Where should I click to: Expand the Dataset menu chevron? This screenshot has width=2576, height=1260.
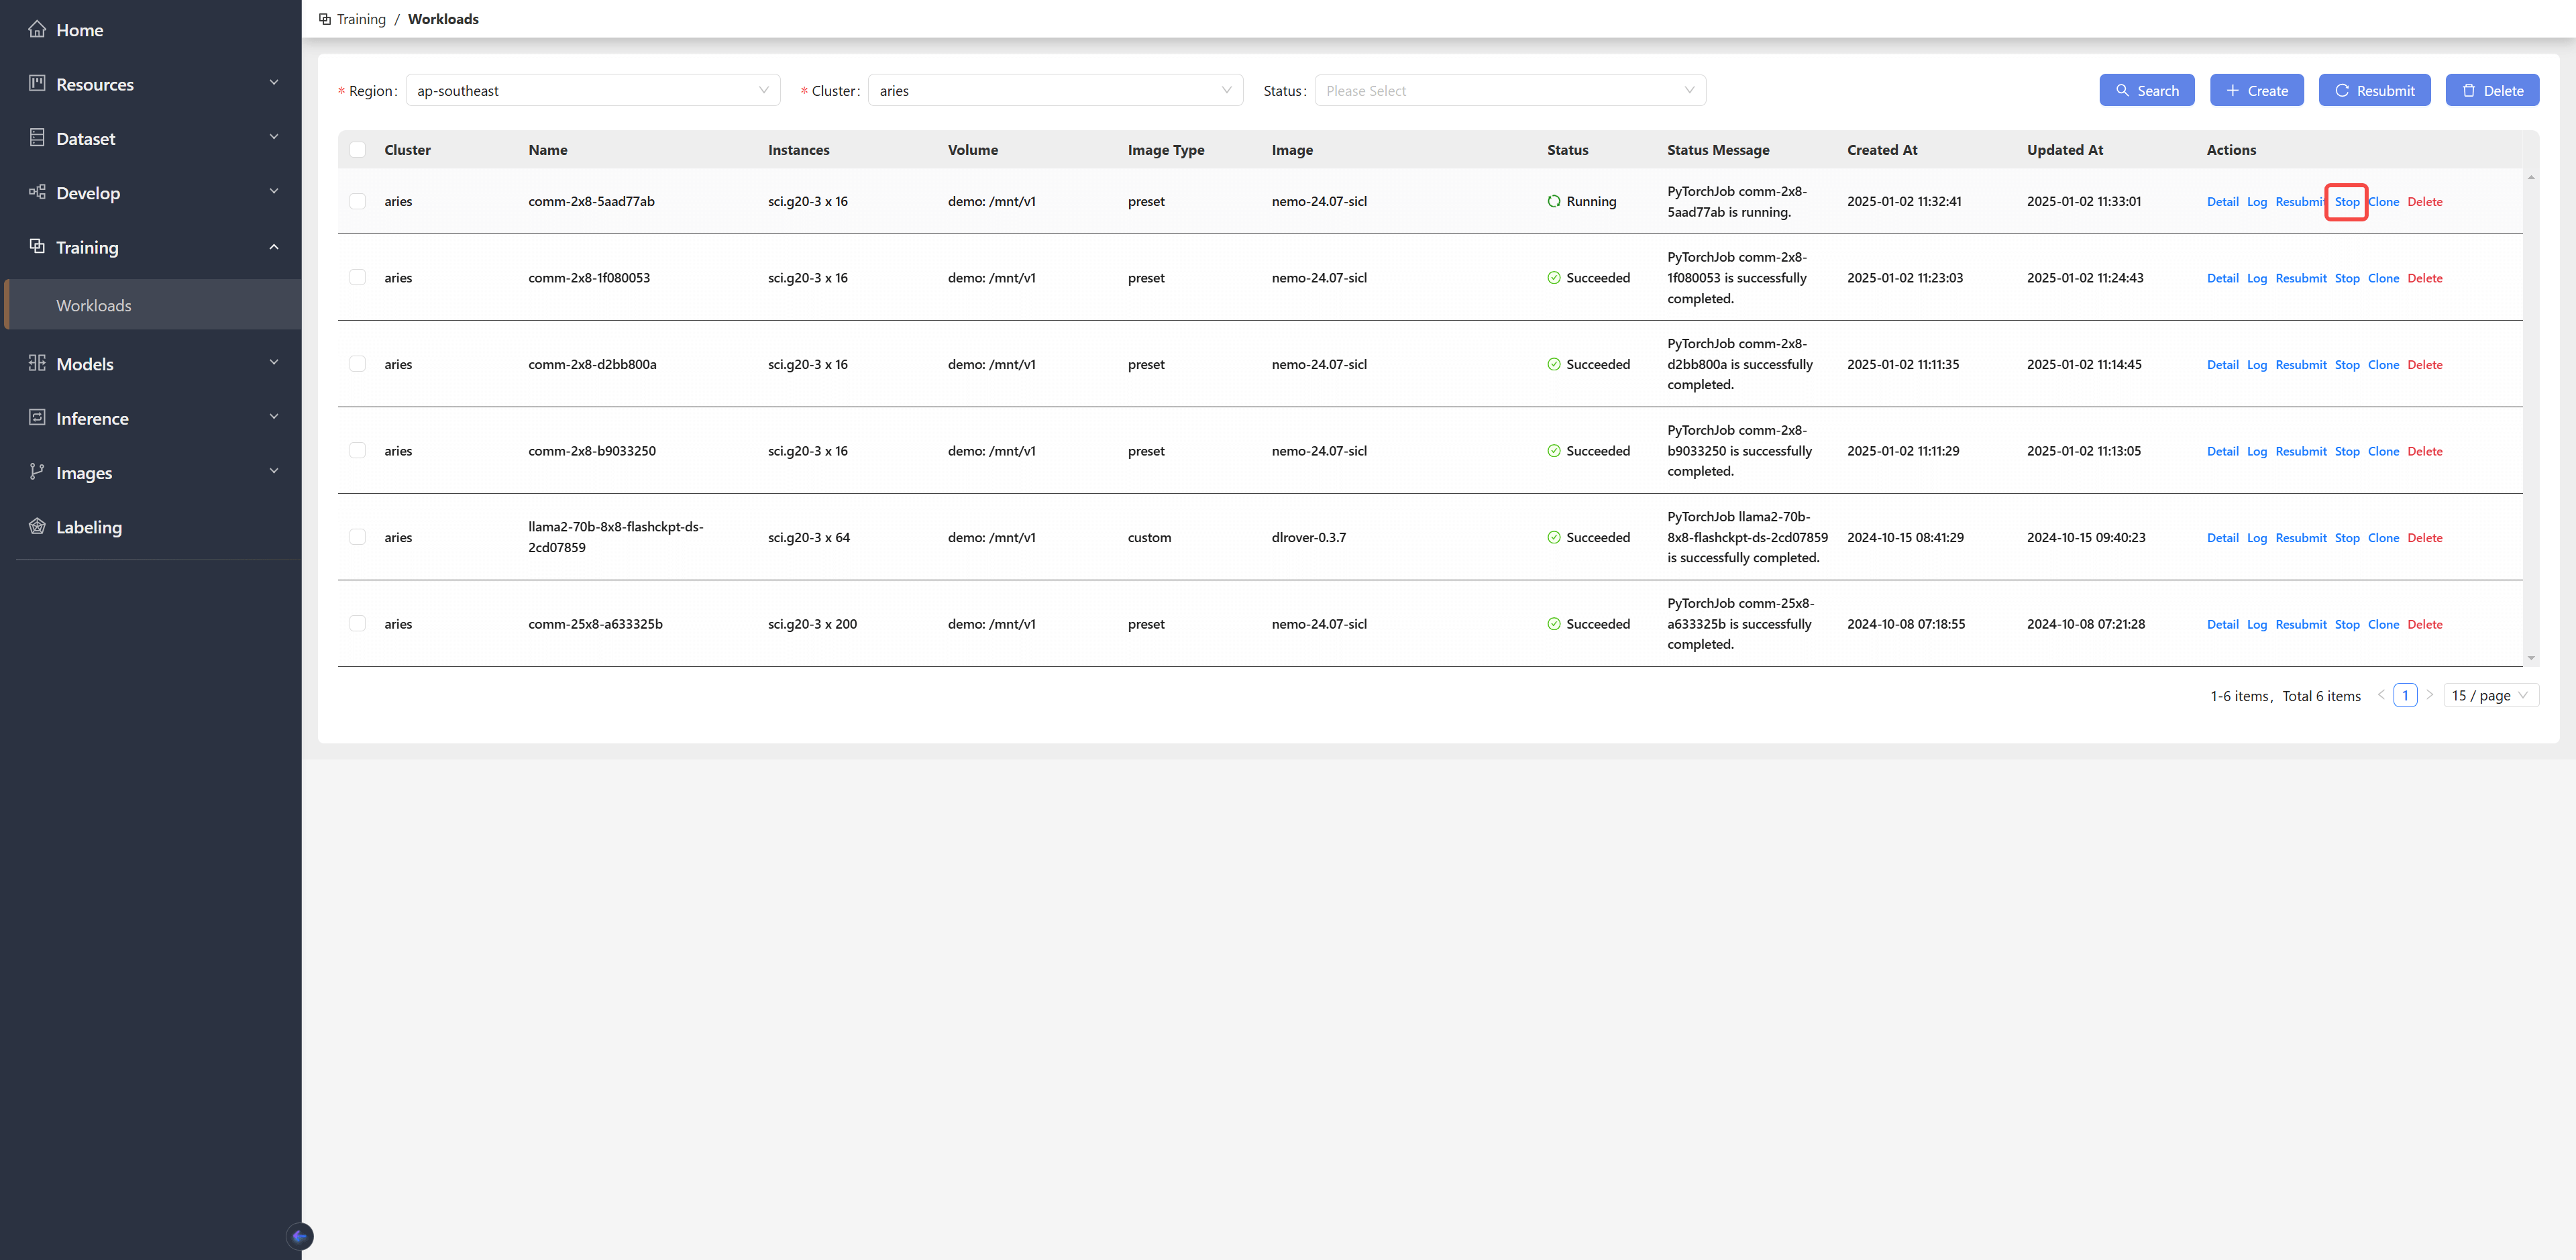(274, 137)
